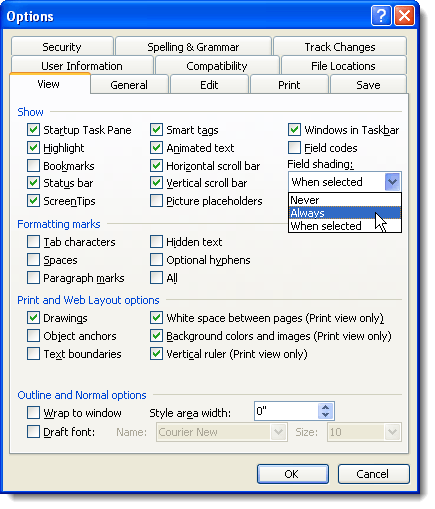The width and height of the screenshot is (435, 509).
Task: Enable Object anchors
Action: pos(33,336)
